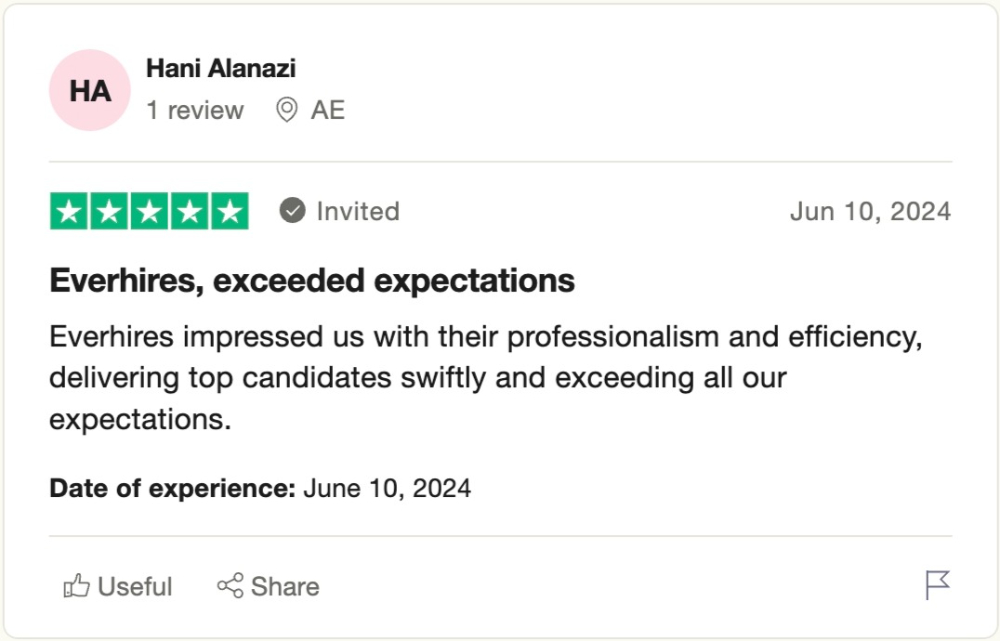This screenshot has height=641, width=1000.
Task: Click the fourth green star
Action: (x=189, y=211)
